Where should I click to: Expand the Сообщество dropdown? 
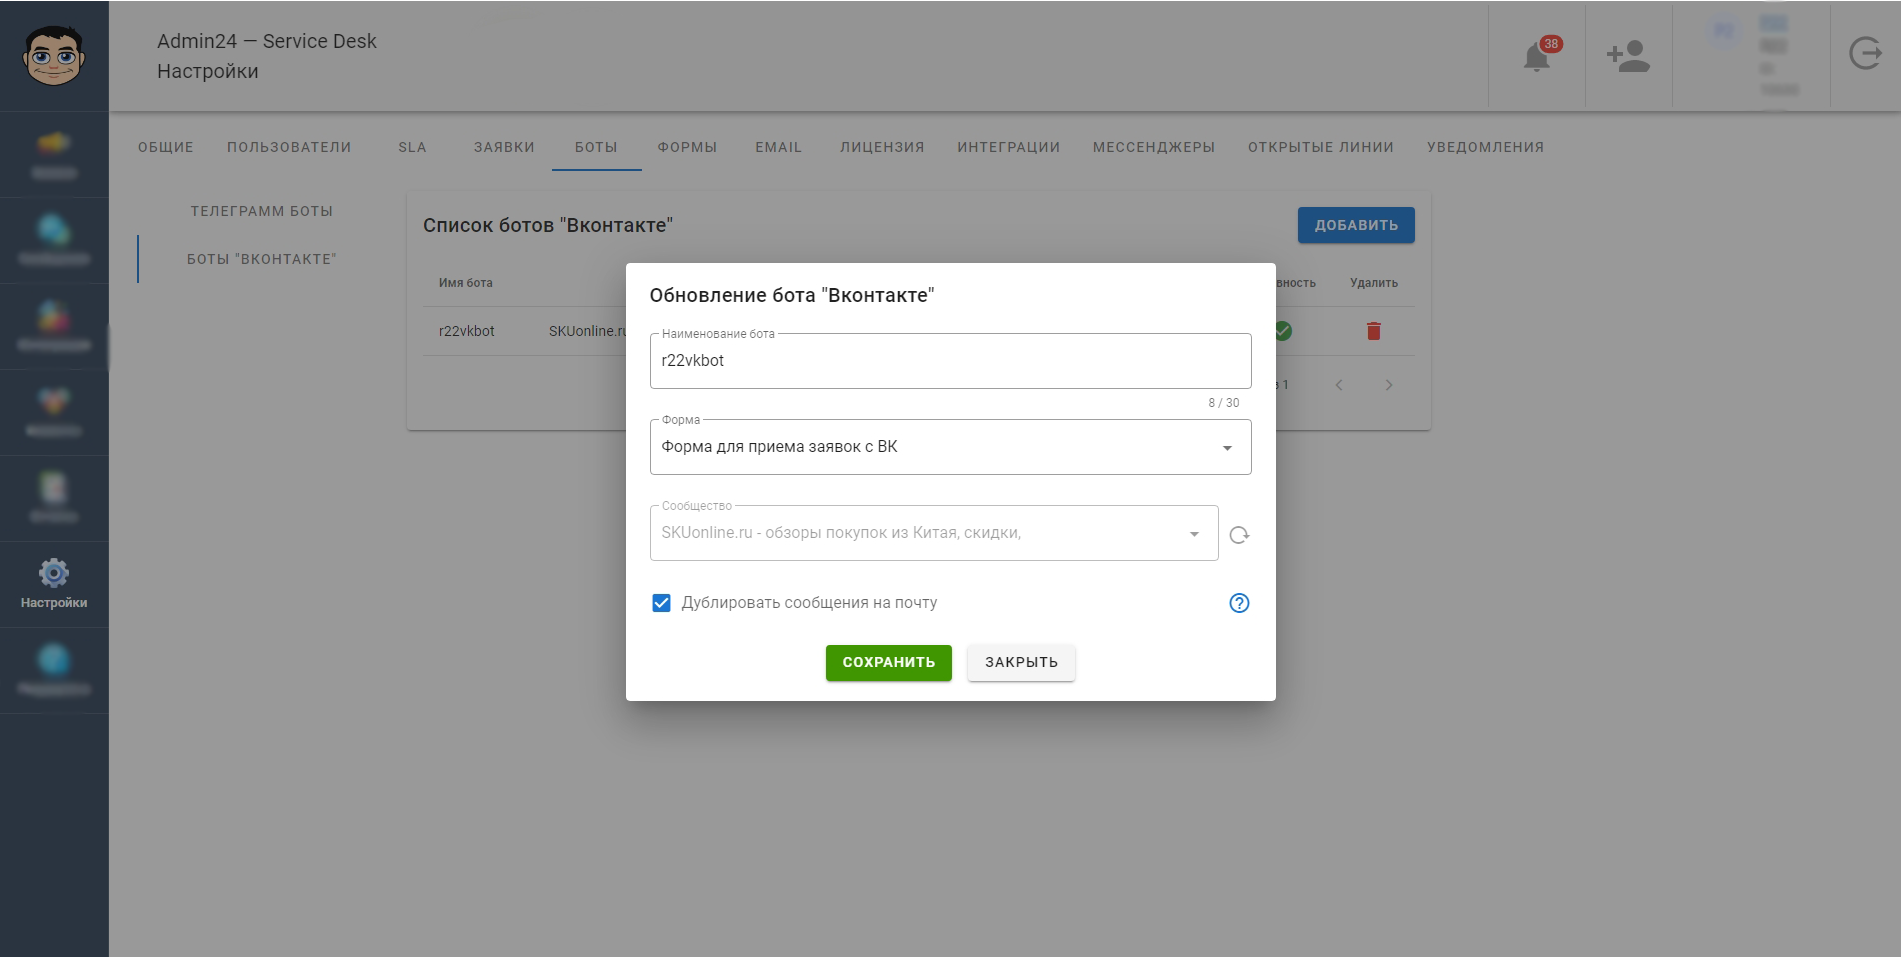click(x=1194, y=534)
